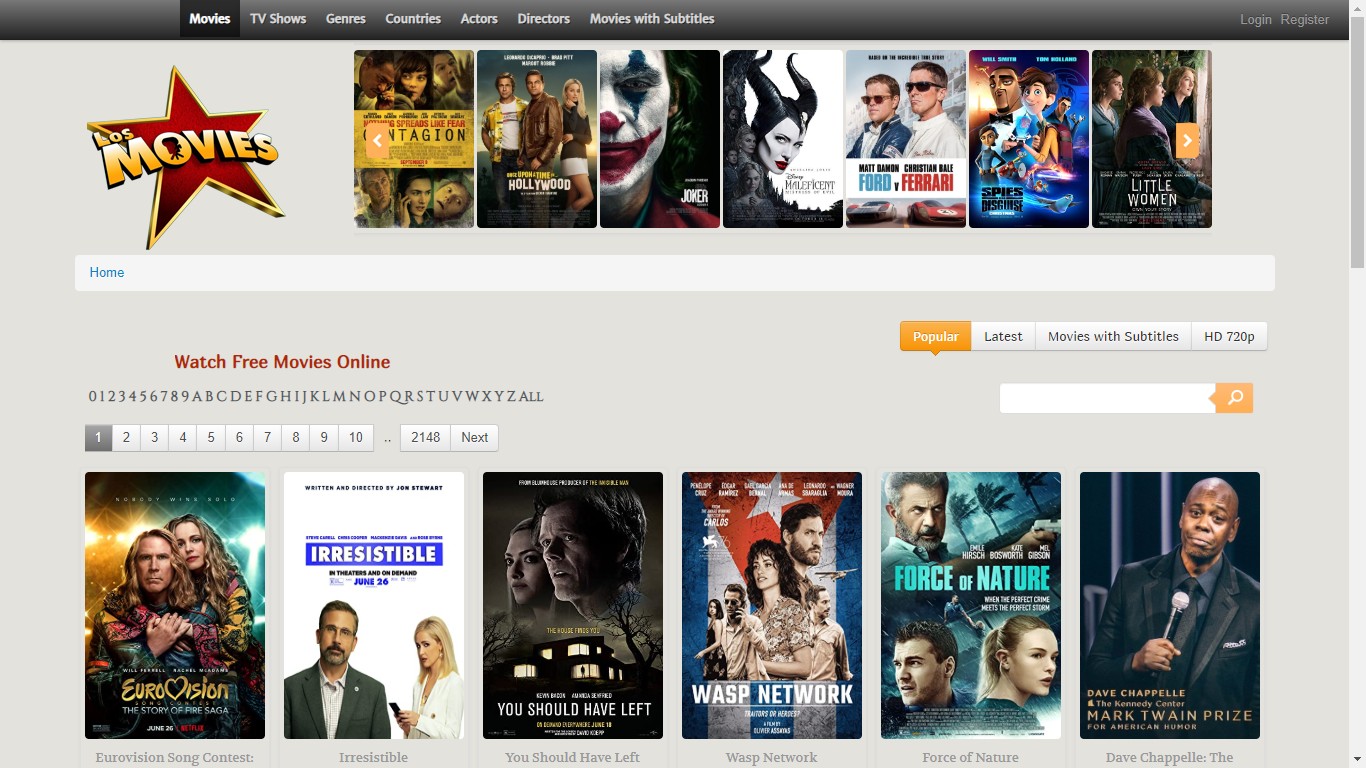
Task: Click the Register link
Action: coord(1305,20)
